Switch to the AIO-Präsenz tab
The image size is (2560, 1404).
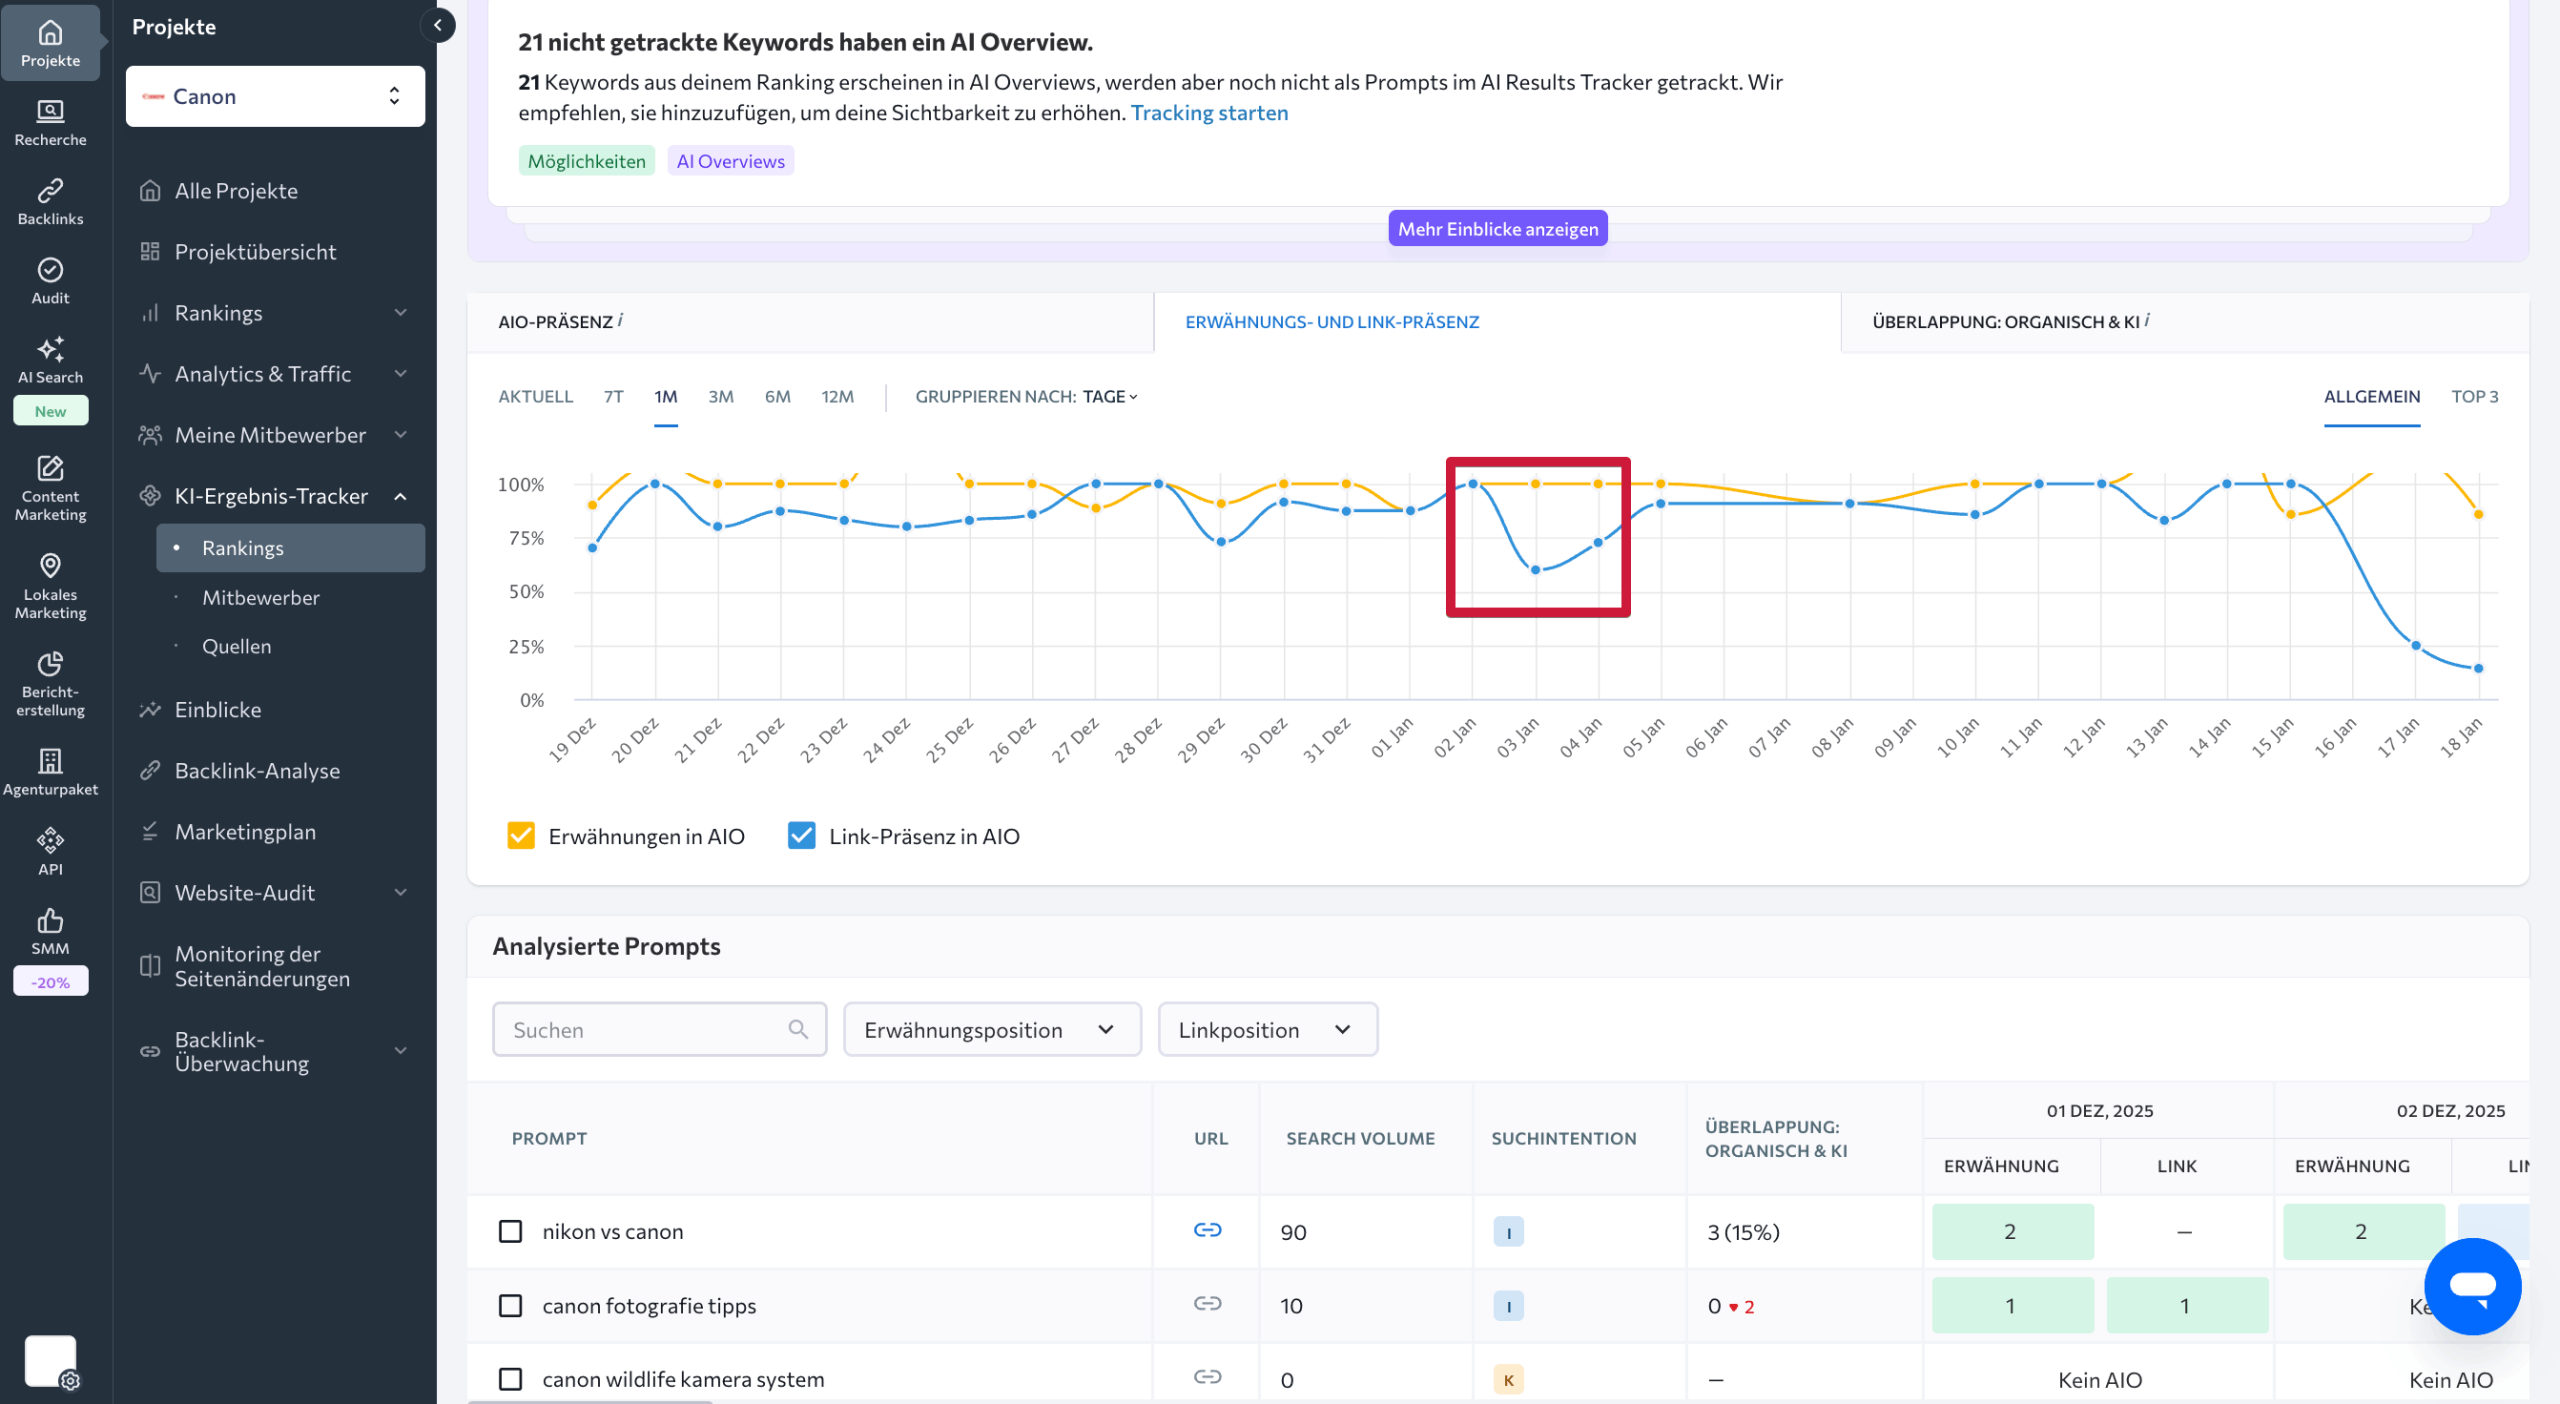[556, 322]
